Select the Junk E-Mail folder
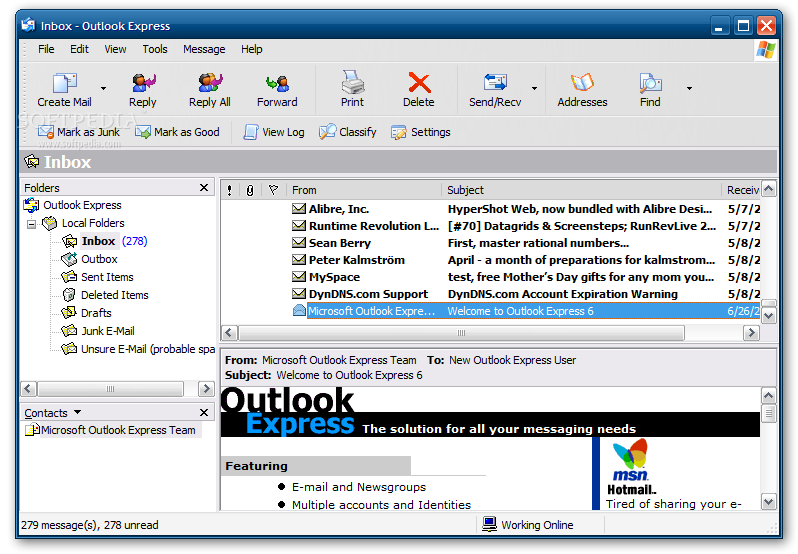 pos(98,331)
